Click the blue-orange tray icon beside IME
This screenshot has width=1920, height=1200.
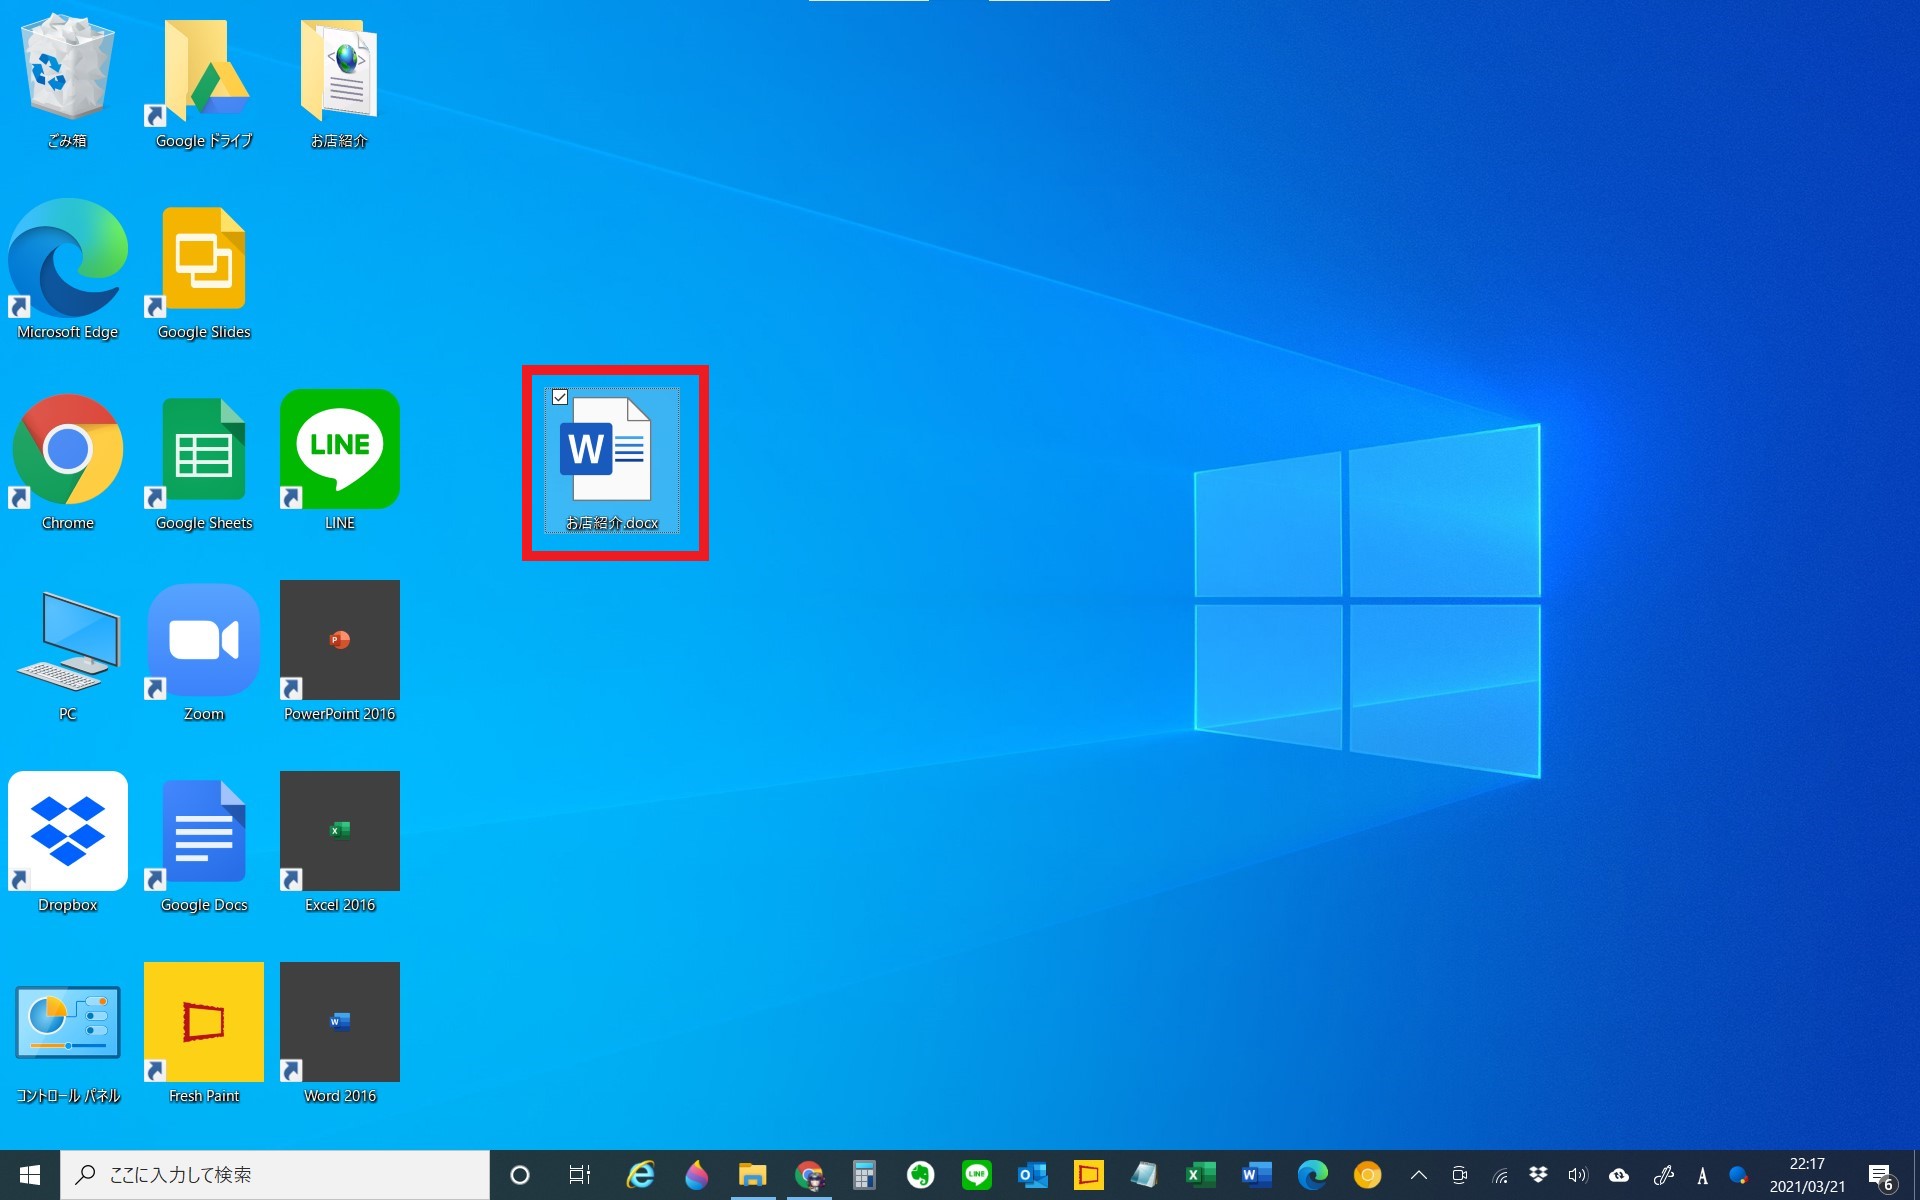[x=1739, y=1175]
